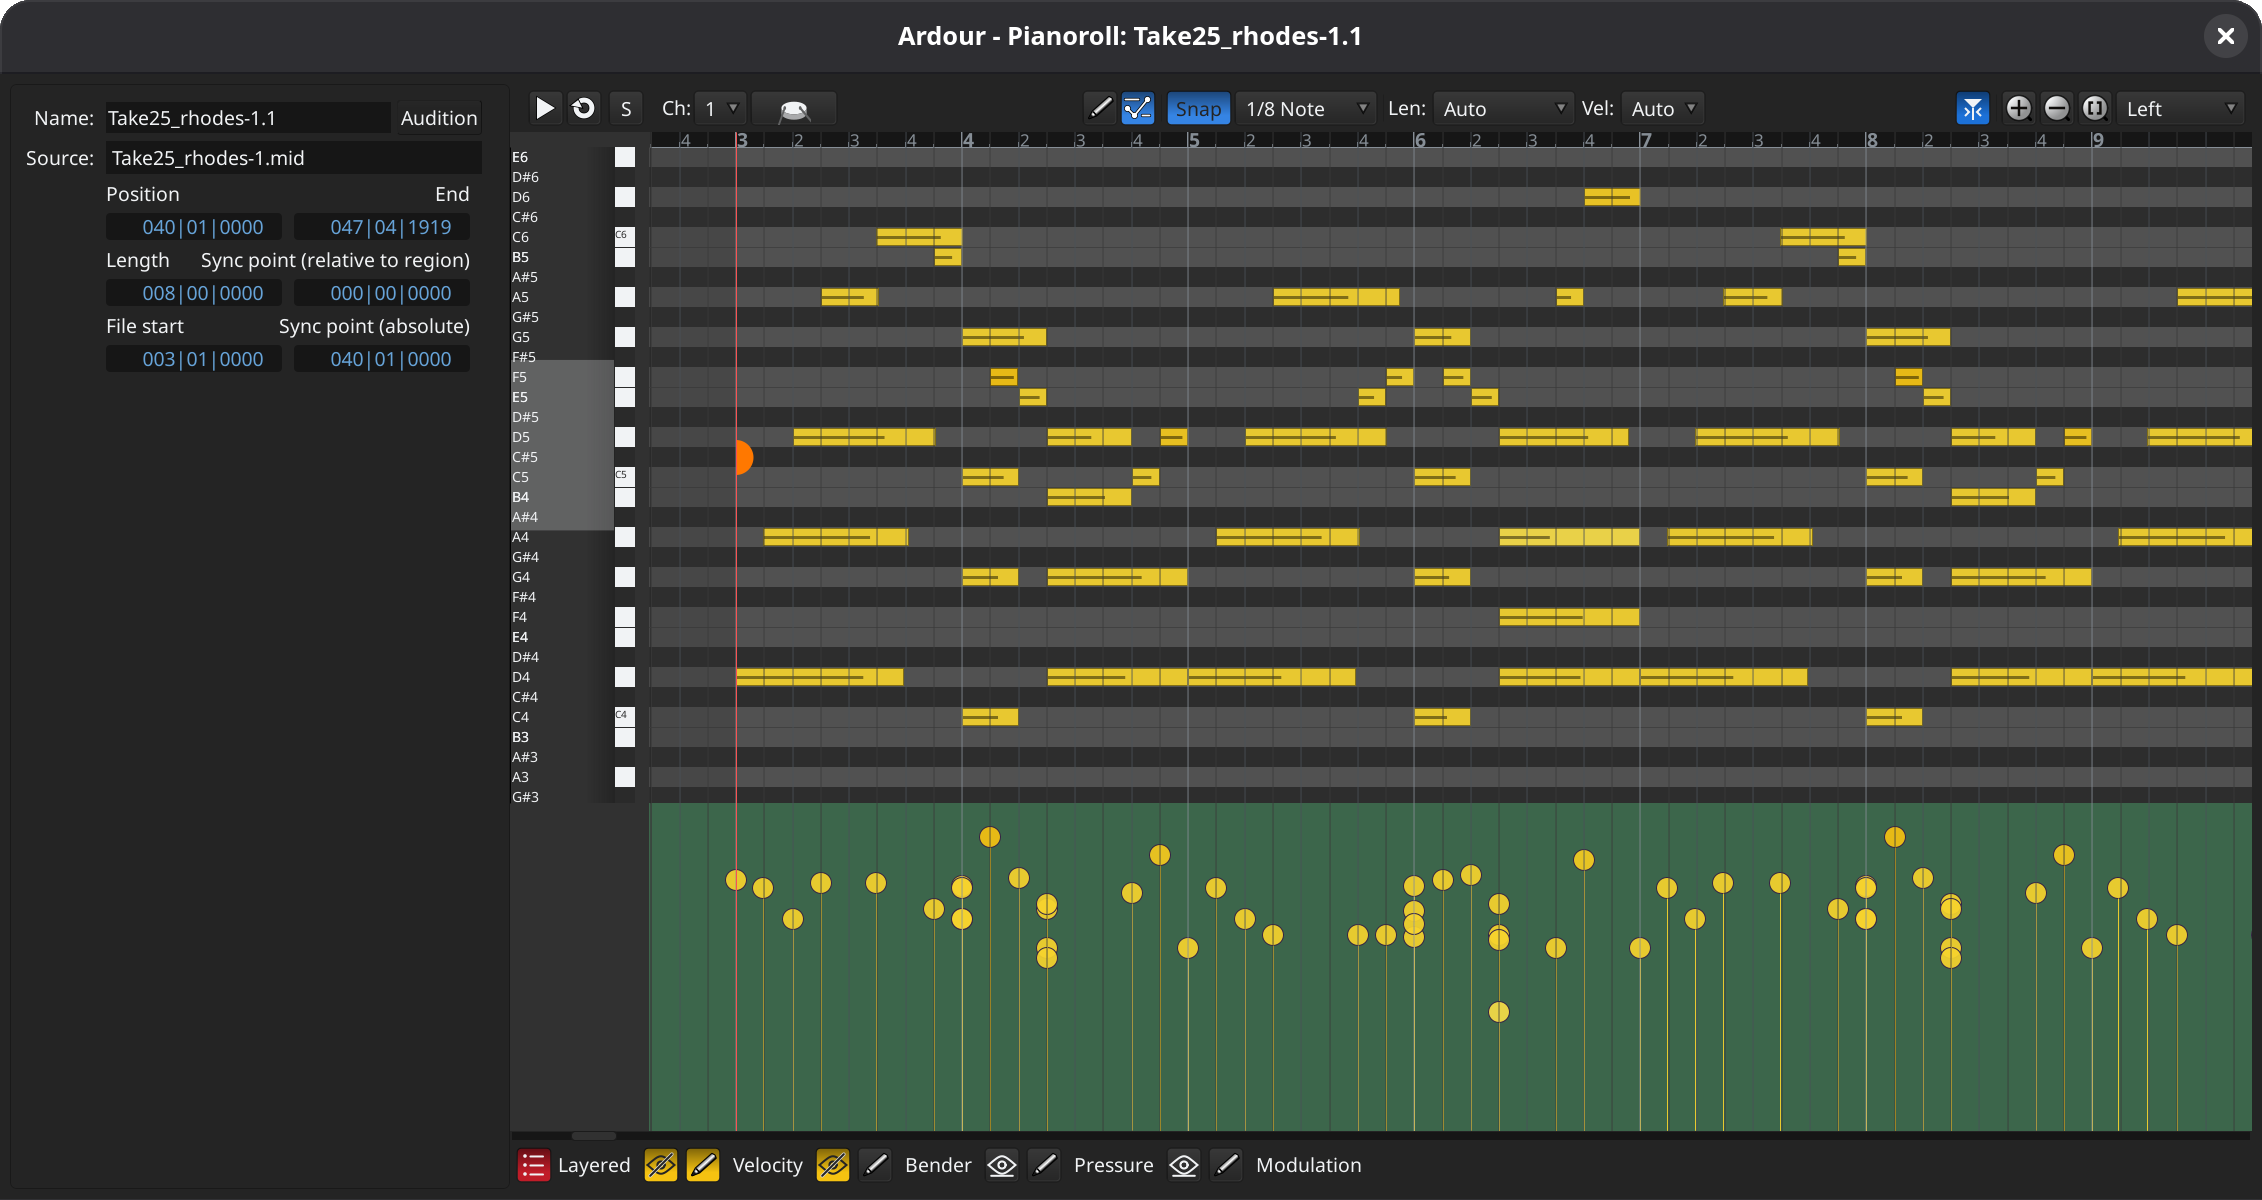Click the drum notation icon near channel selector

click(793, 108)
